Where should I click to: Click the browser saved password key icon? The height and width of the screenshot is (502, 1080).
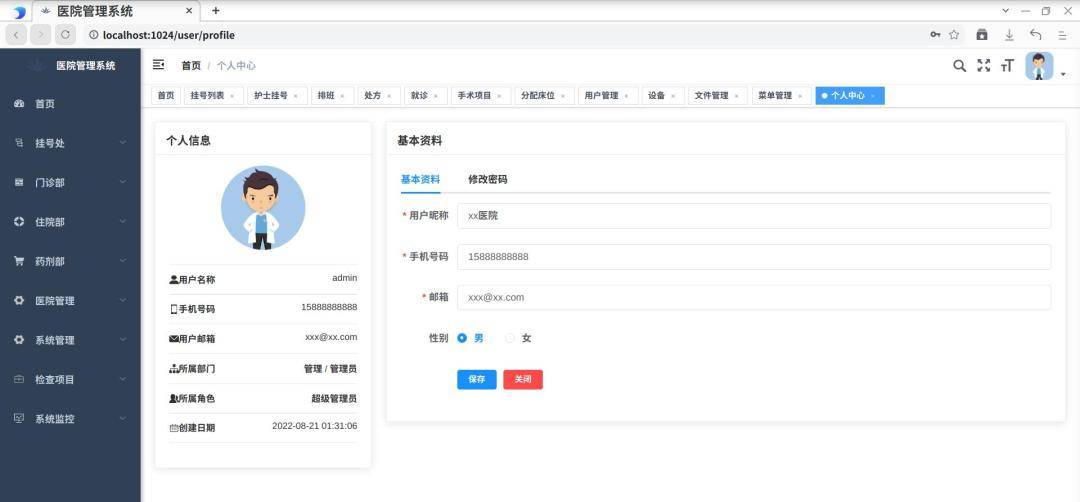tap(935, 34)
